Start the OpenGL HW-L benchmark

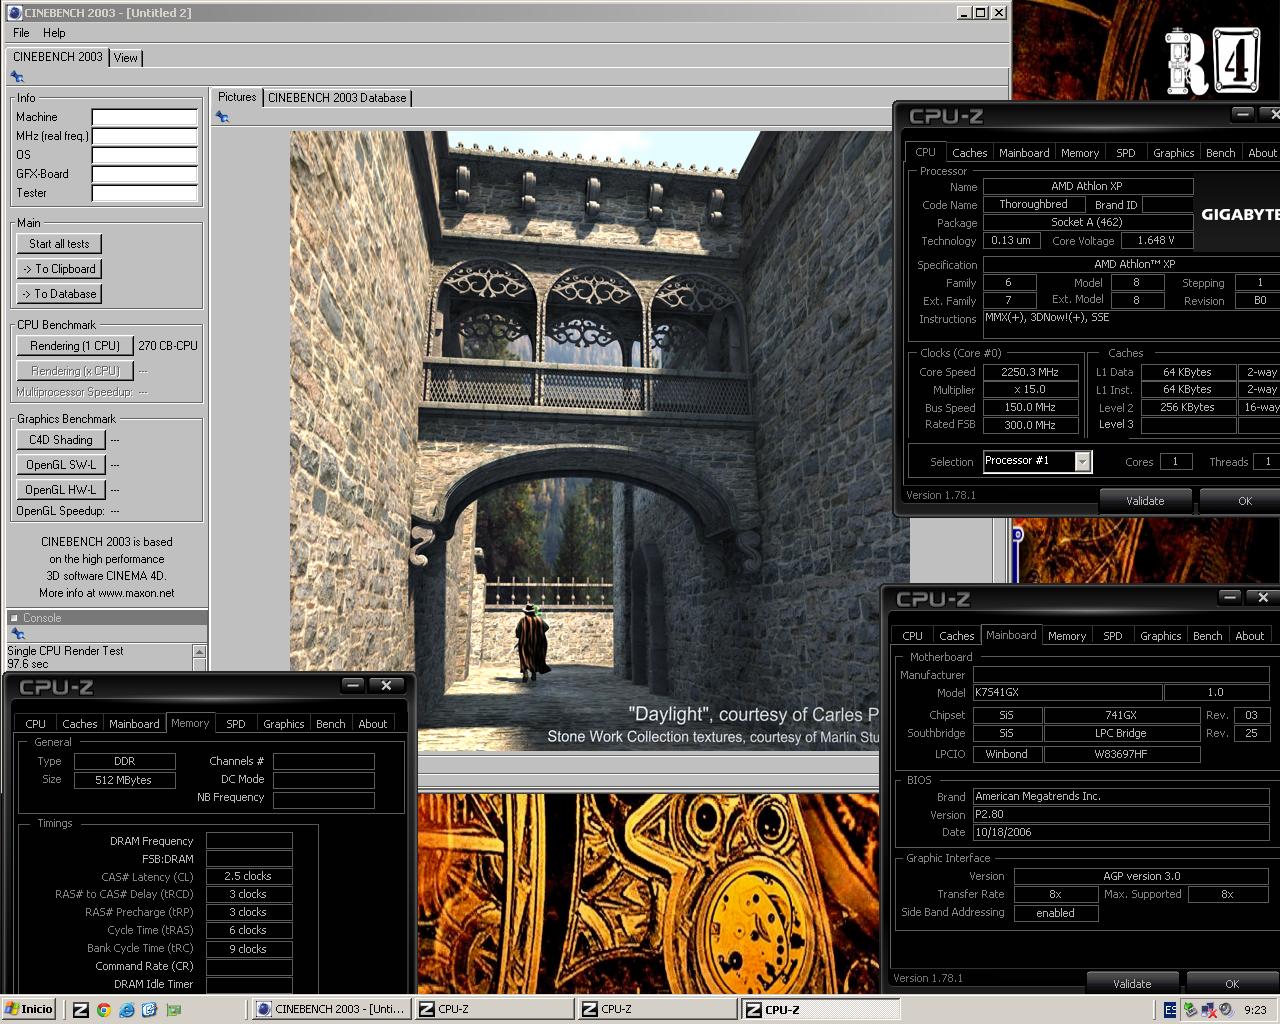point(60,490)
